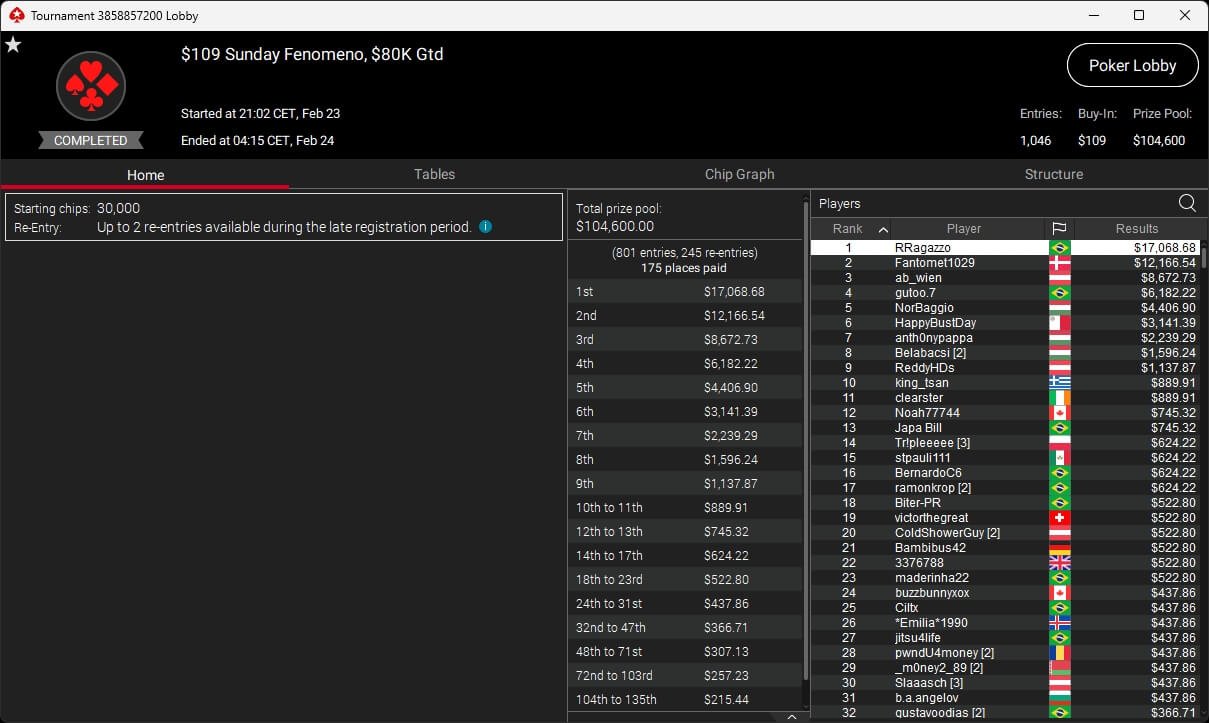Click the tournament suits logo
Image resolution: width=1209 pixels, height=723 pixels.
(91, 87)
